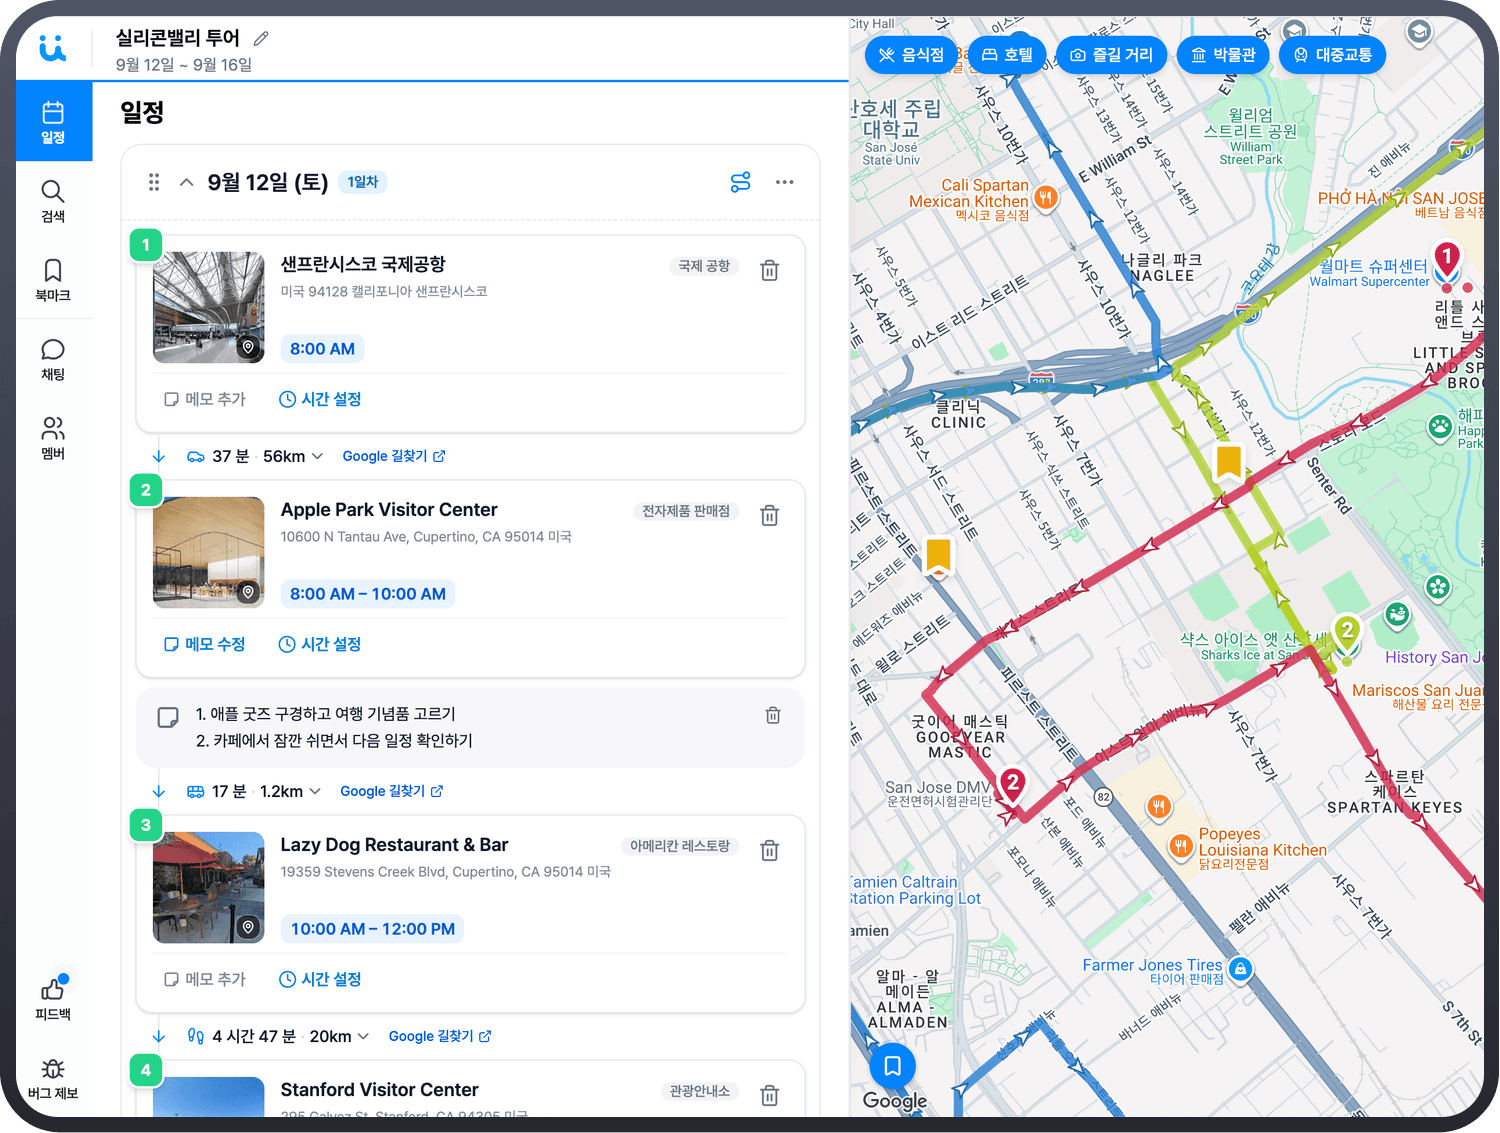
Task: Open the 멤버 members section
Action: [x=53, y=438]
